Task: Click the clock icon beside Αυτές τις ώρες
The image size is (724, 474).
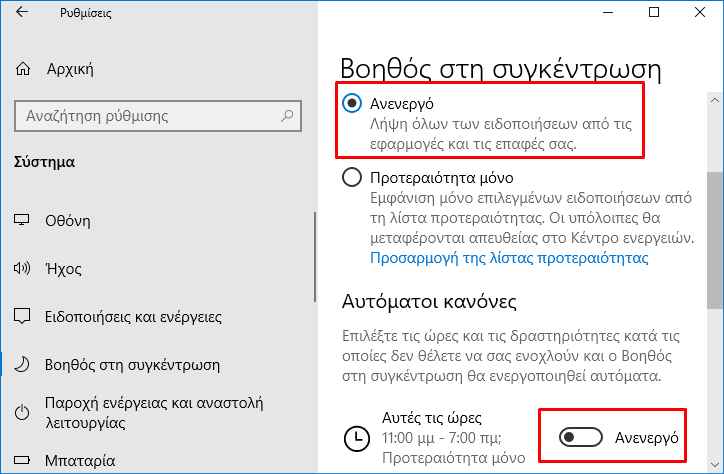Action: tap(354, 438)
